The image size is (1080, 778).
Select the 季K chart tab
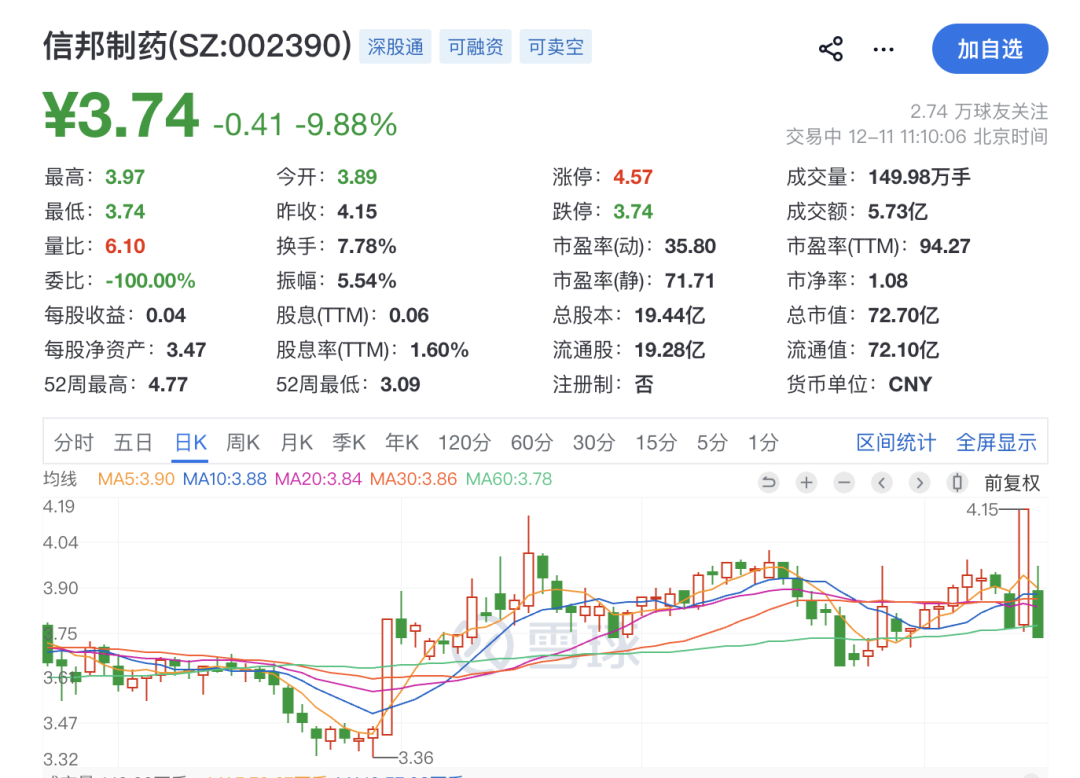coord(349,442)
